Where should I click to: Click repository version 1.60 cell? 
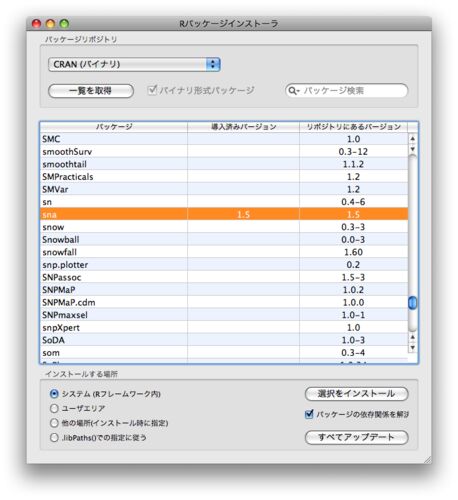(x=353, y=252)
